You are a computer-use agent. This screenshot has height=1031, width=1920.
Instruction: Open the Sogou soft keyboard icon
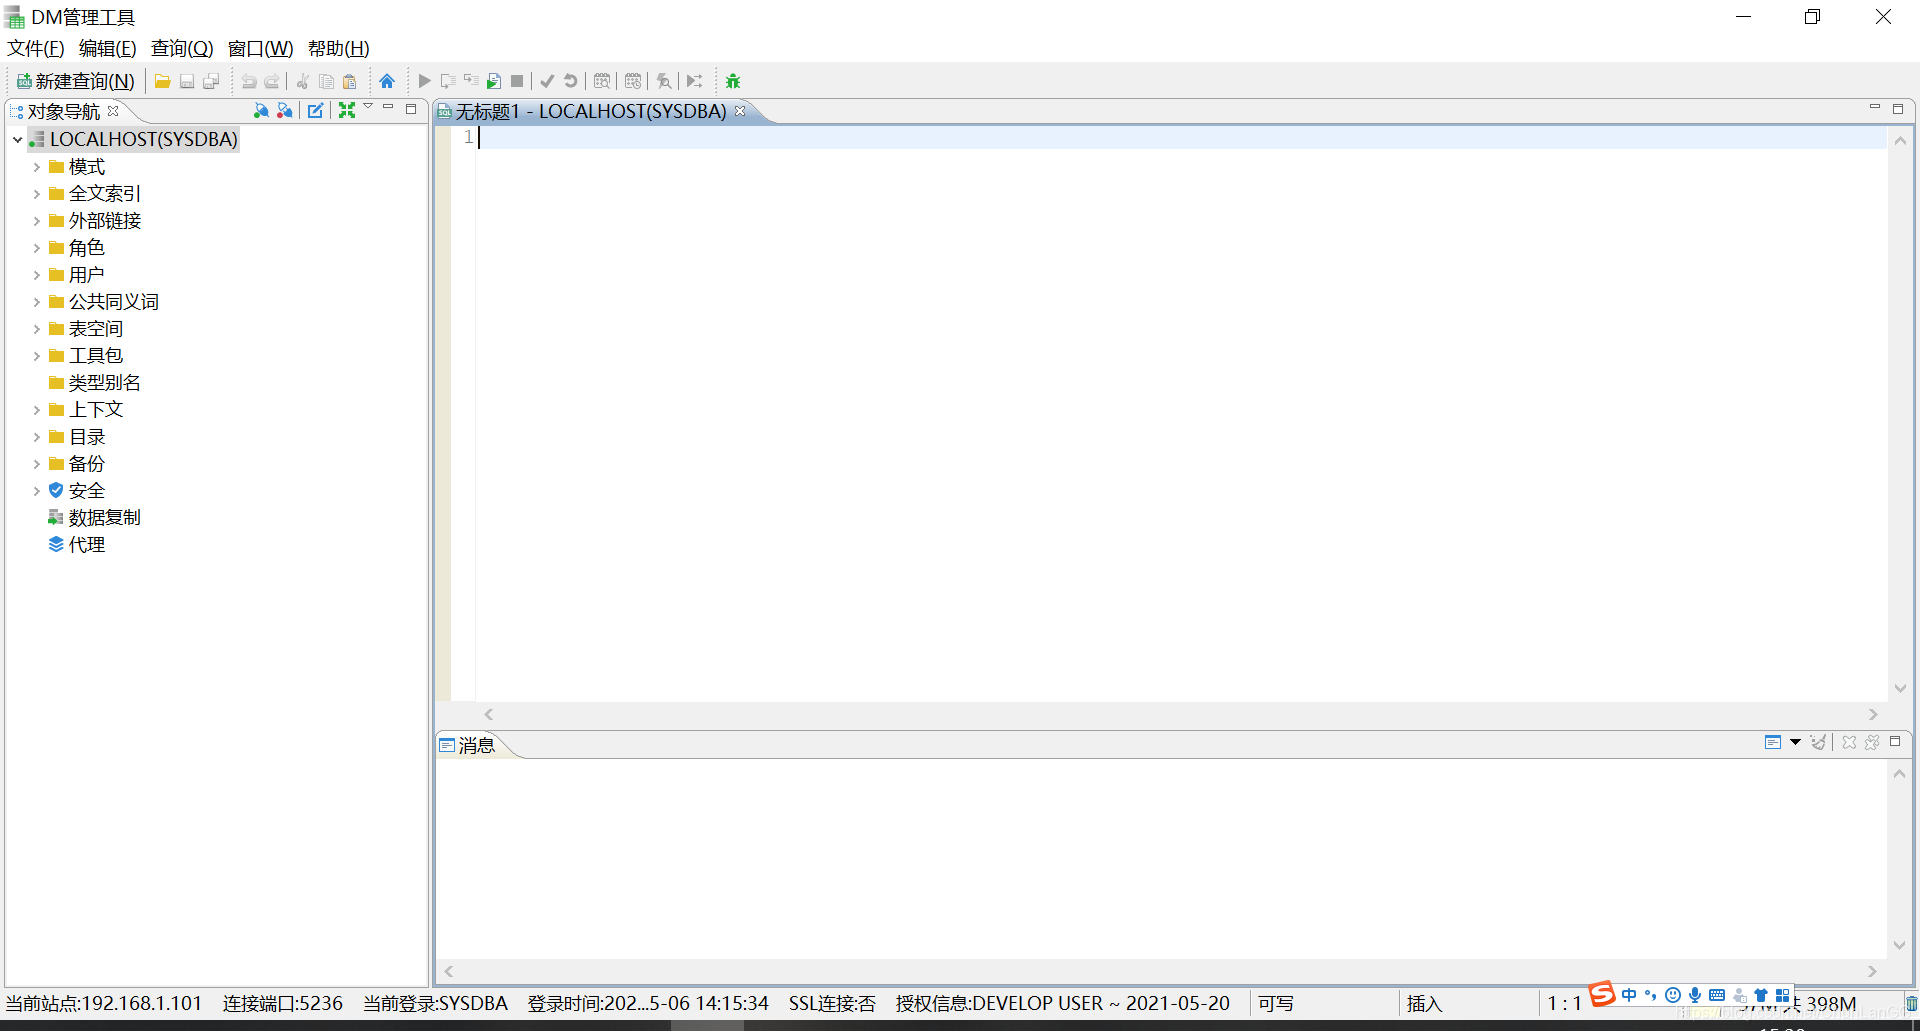(1717, 995)
